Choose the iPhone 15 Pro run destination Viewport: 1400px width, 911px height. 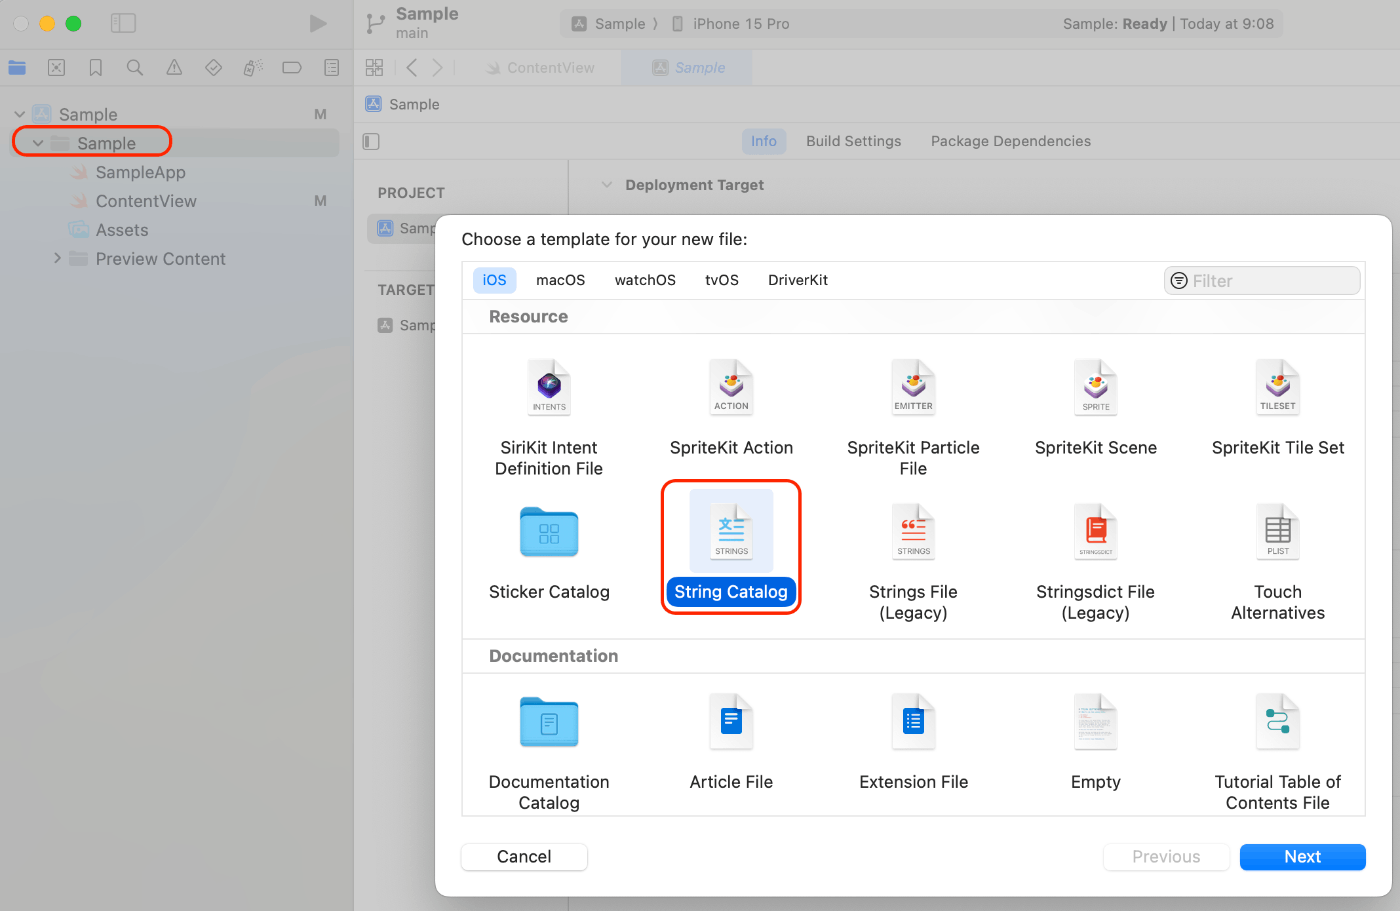(730, 24)
